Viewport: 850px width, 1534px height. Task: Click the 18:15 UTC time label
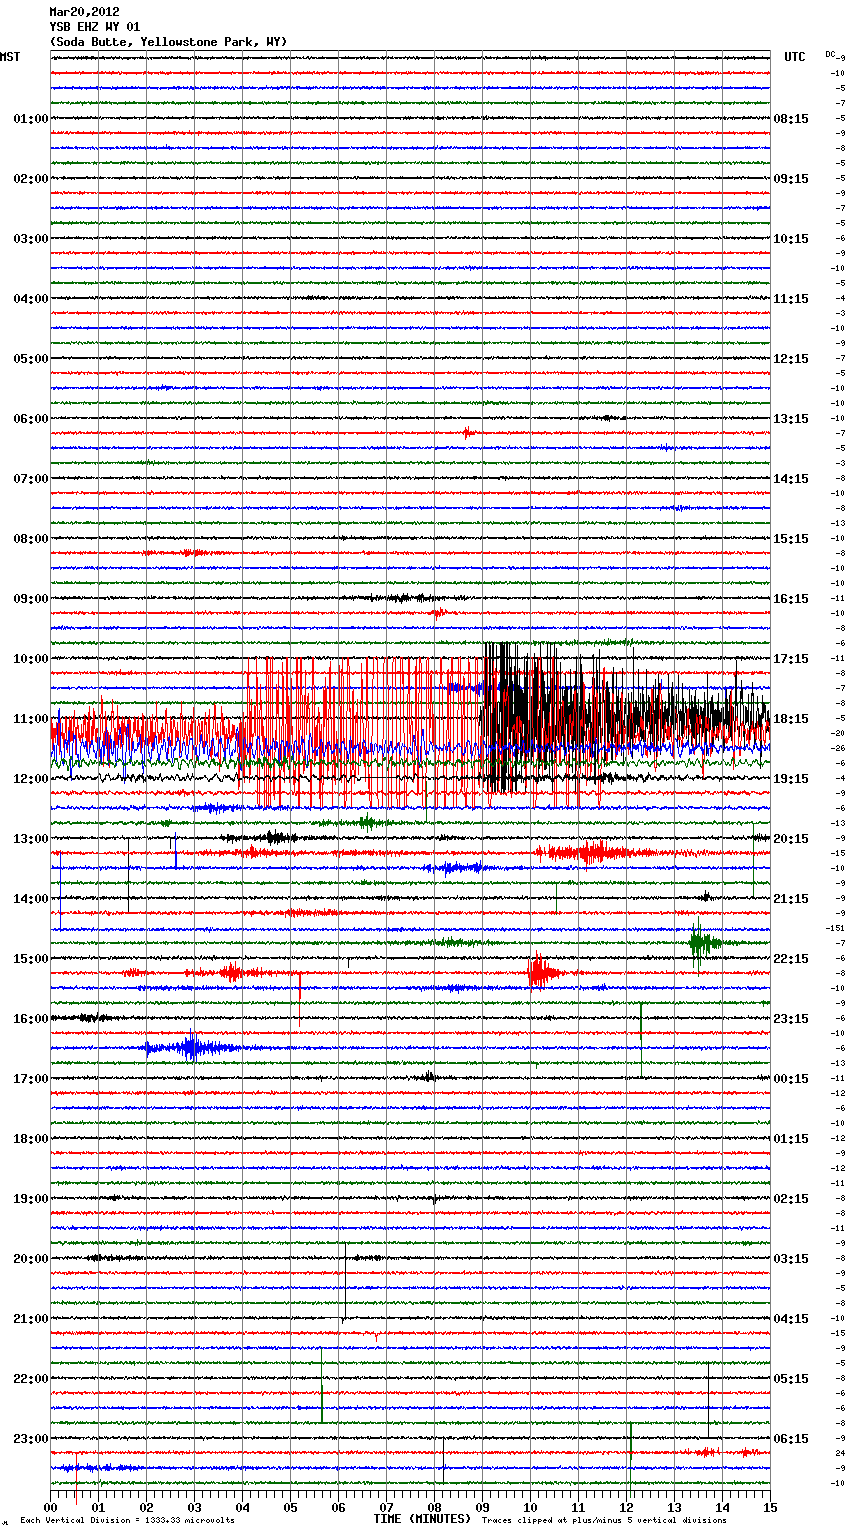tap(791, 719)
